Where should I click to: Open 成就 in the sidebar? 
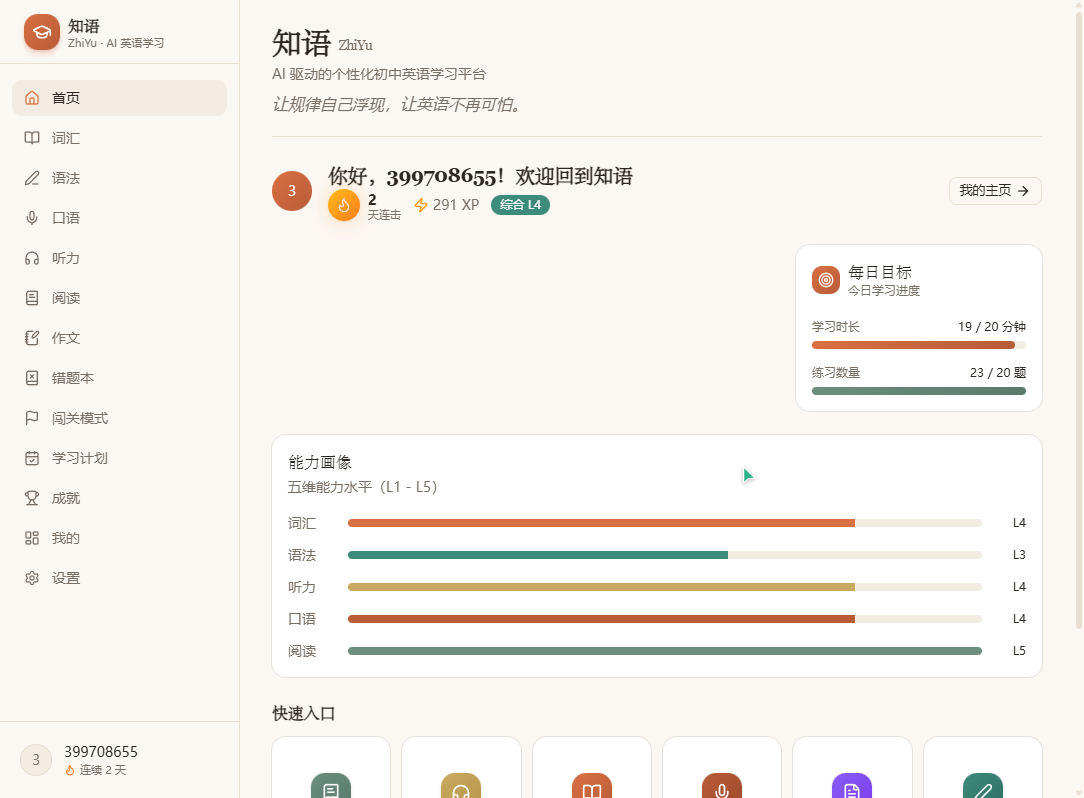coord(120,498)
